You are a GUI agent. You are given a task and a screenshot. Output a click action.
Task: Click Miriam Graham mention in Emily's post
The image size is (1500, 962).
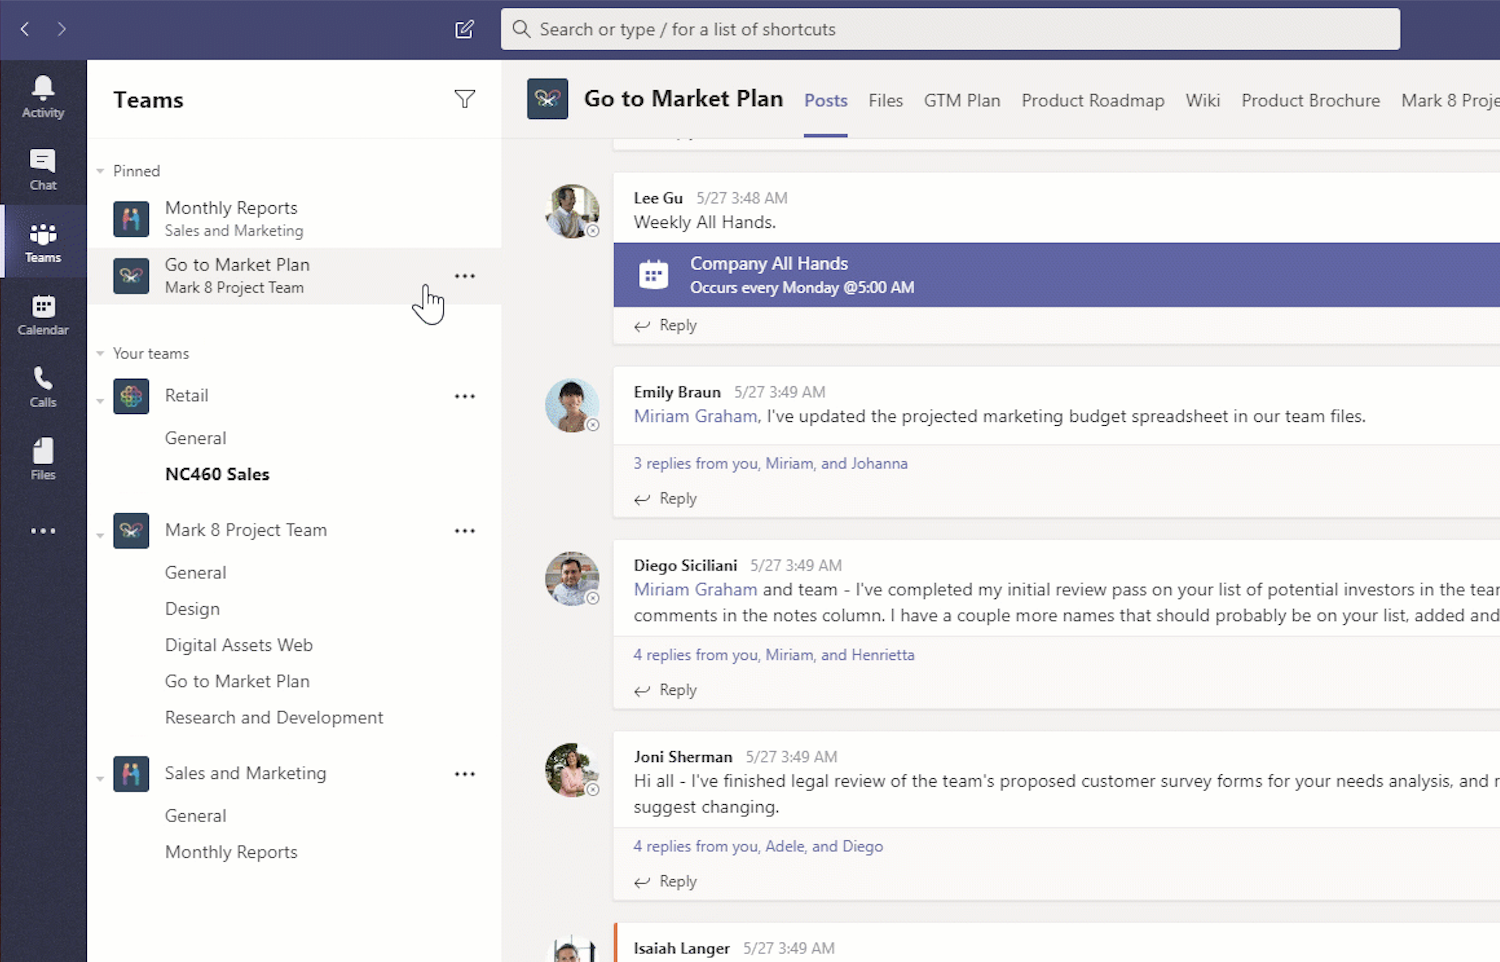(696, 416)
